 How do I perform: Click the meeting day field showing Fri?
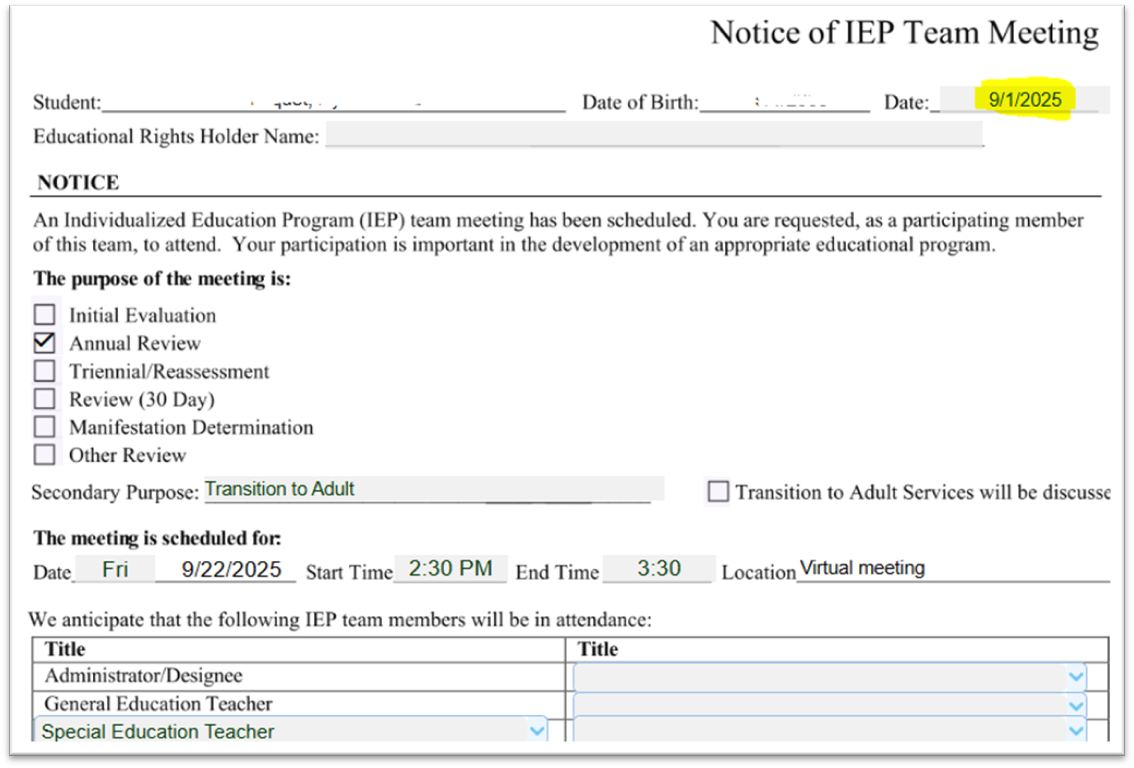[115, 569]
